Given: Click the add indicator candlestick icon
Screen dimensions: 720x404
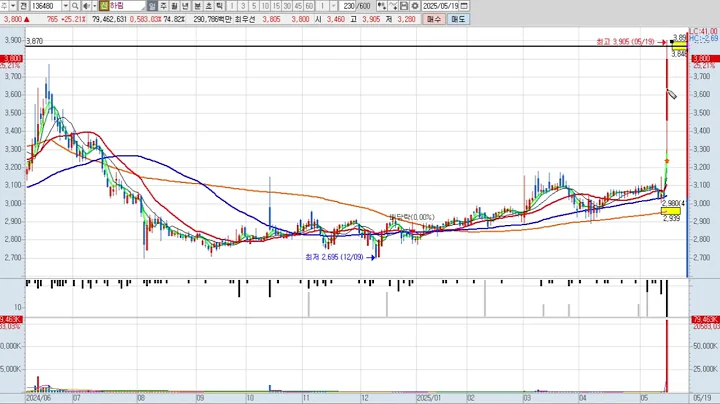Looking at the screenshot, I should click(x=381, y=6).
